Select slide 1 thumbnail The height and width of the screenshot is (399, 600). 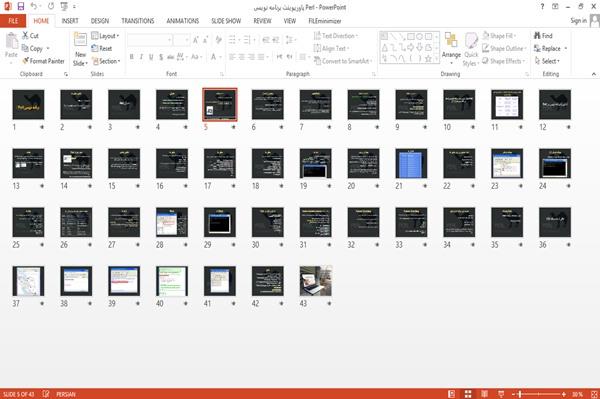coord(28,104)
